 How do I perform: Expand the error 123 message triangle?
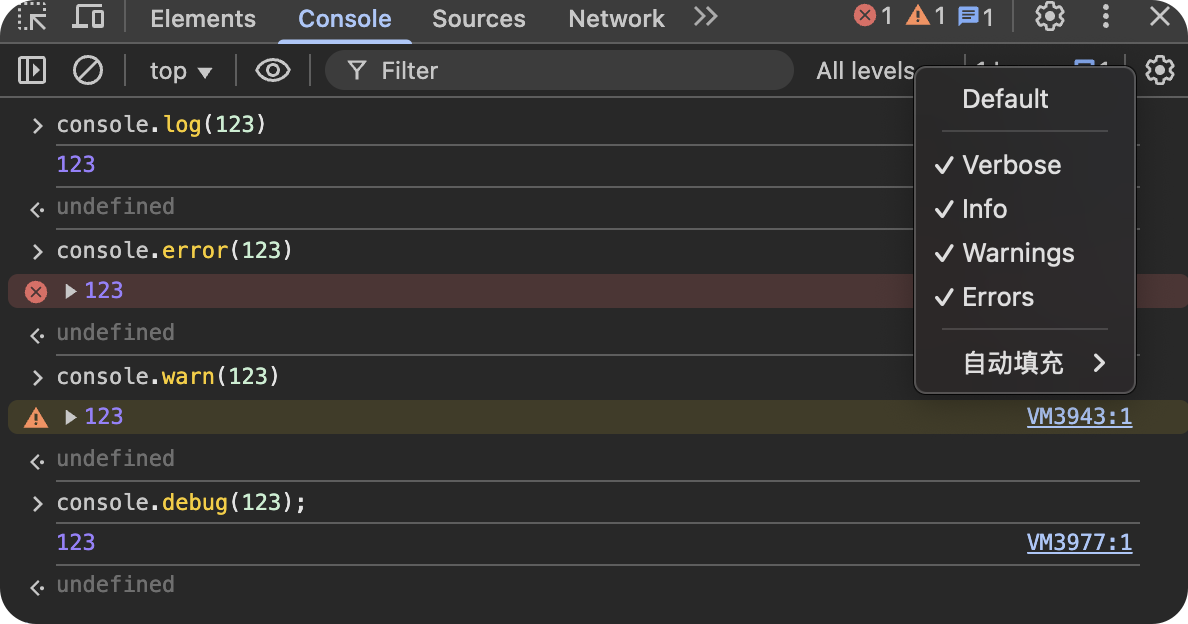[x=71, y=291]
